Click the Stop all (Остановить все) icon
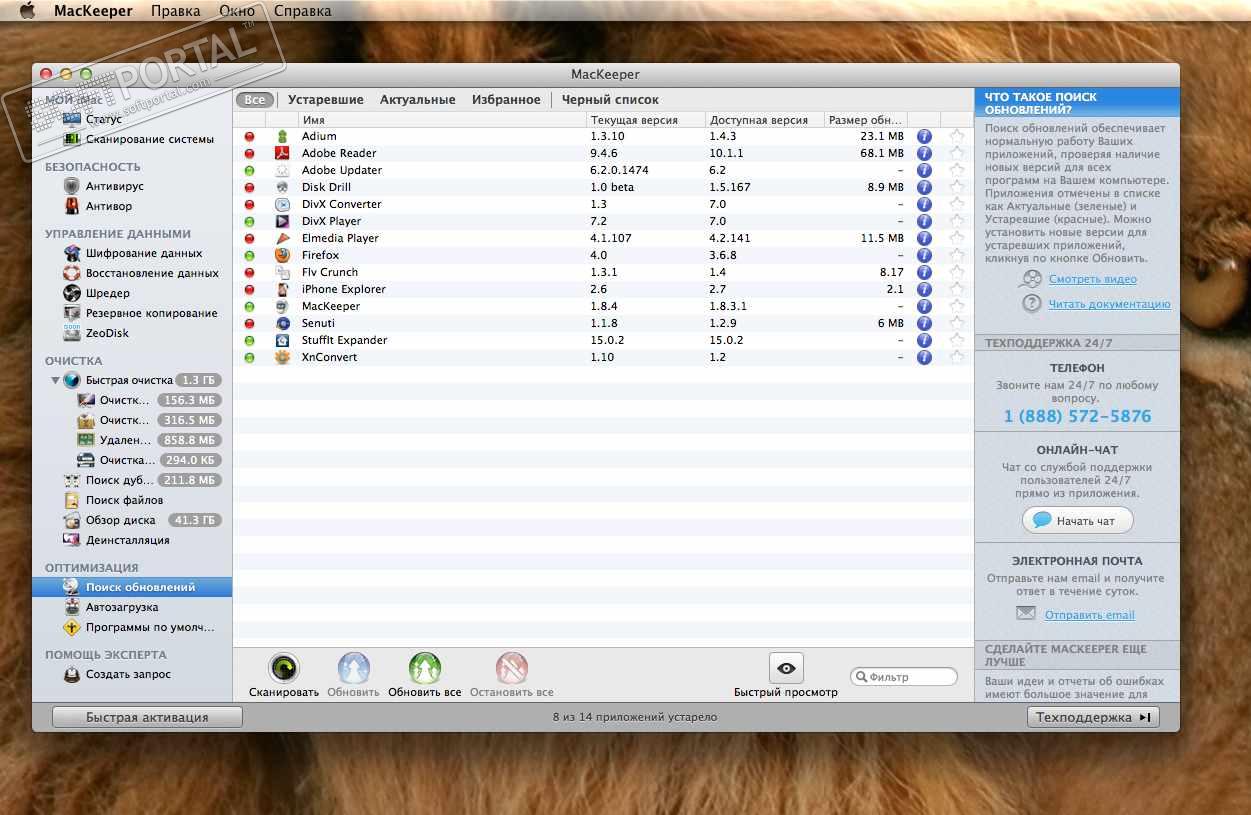1251x815 pixels. point(511,668)
